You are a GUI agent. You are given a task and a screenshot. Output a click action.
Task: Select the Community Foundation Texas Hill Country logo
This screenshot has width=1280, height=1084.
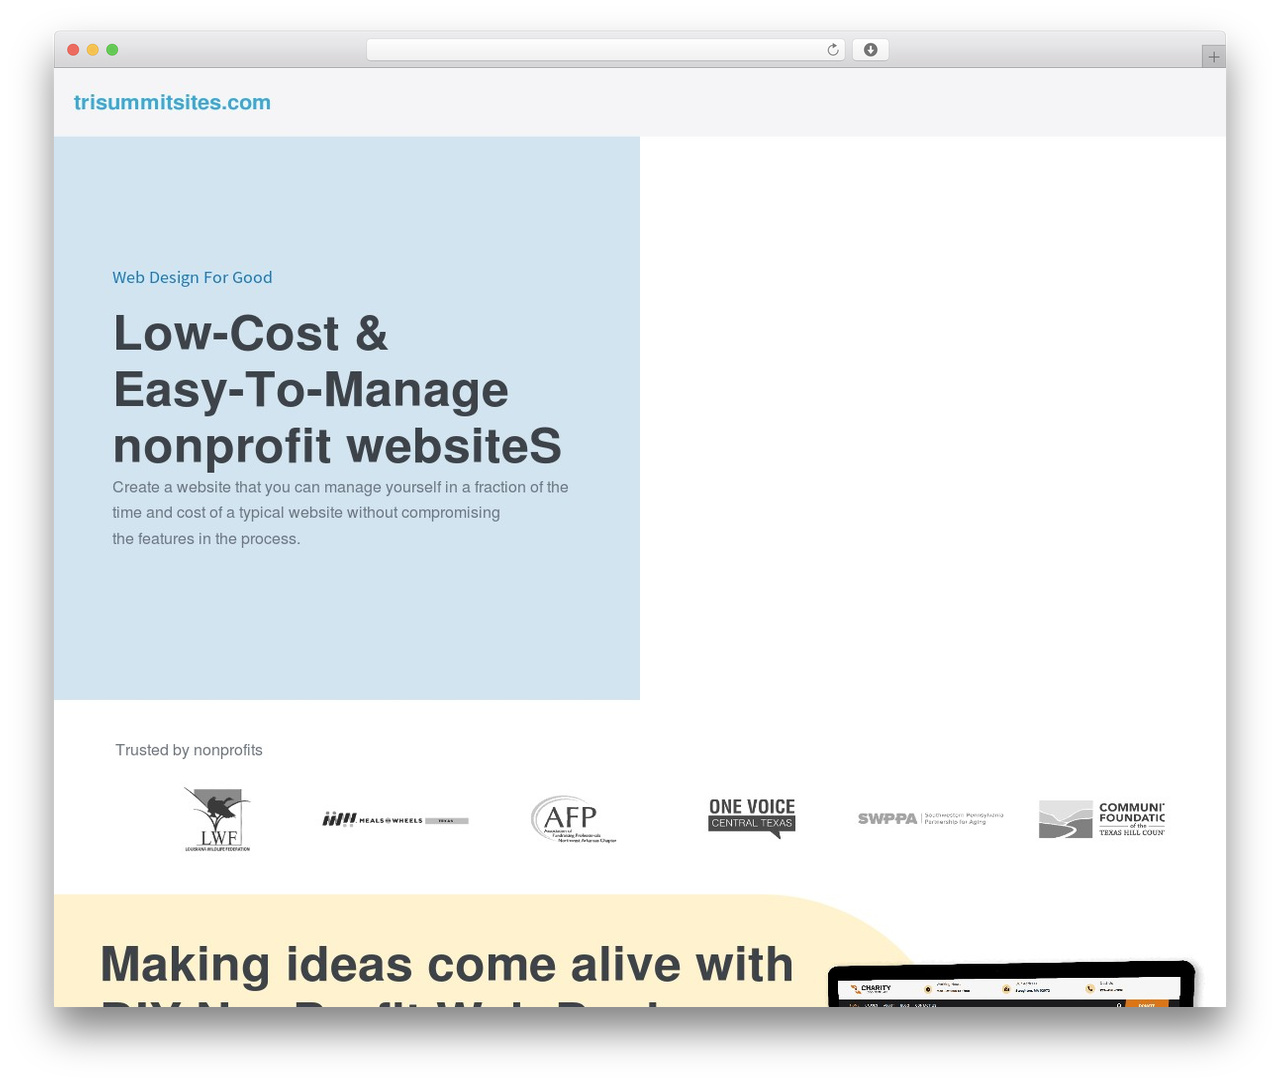(1101, 819)
